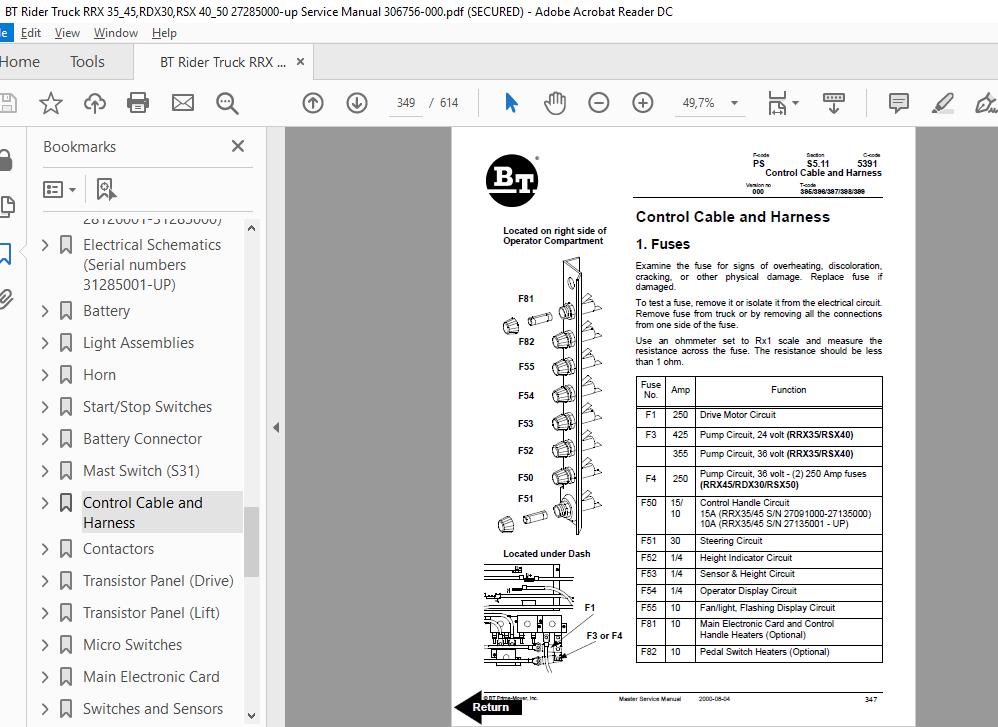998x727 pixels.
Task: Open the zoom percentage dropdown
Action: tap(734, 102)
